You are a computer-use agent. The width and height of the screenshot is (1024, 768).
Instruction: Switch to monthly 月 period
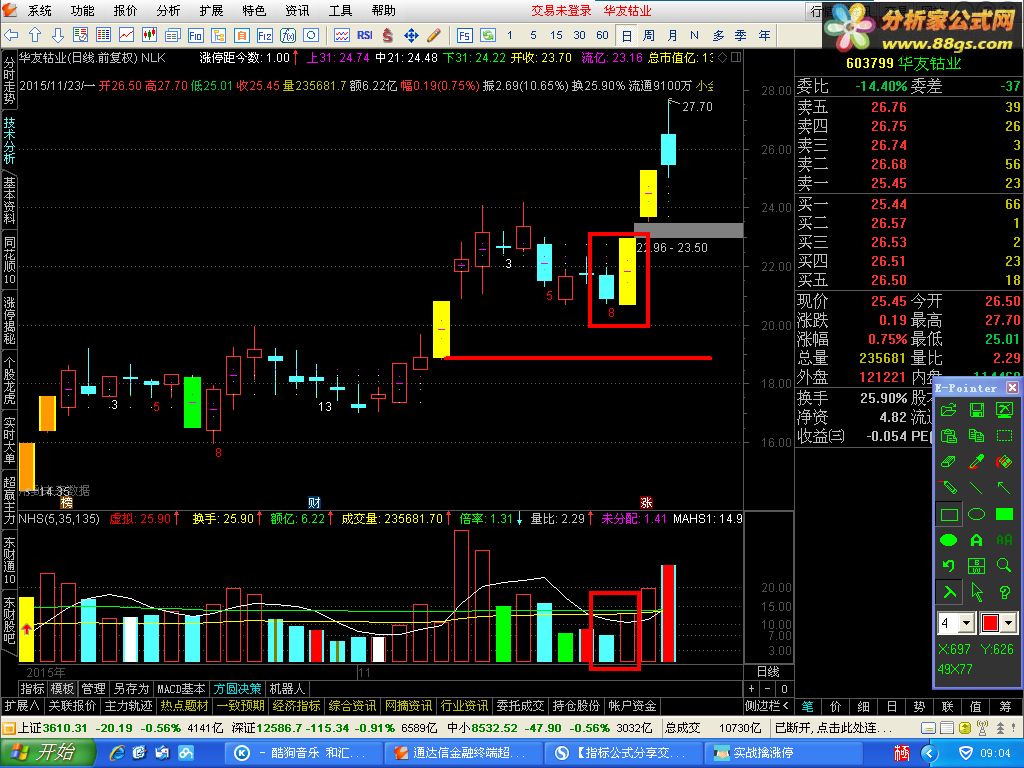(x=673, y=35)
